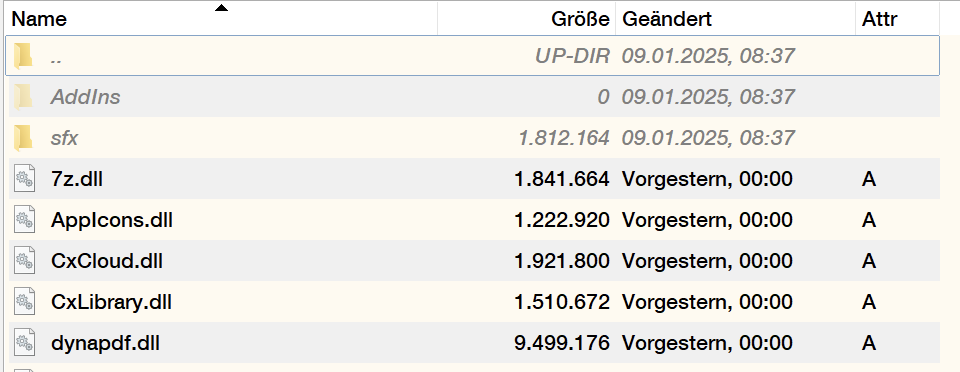Select the sfx folder name
This screenshot has width=960, height=372.
pos(64,138)
